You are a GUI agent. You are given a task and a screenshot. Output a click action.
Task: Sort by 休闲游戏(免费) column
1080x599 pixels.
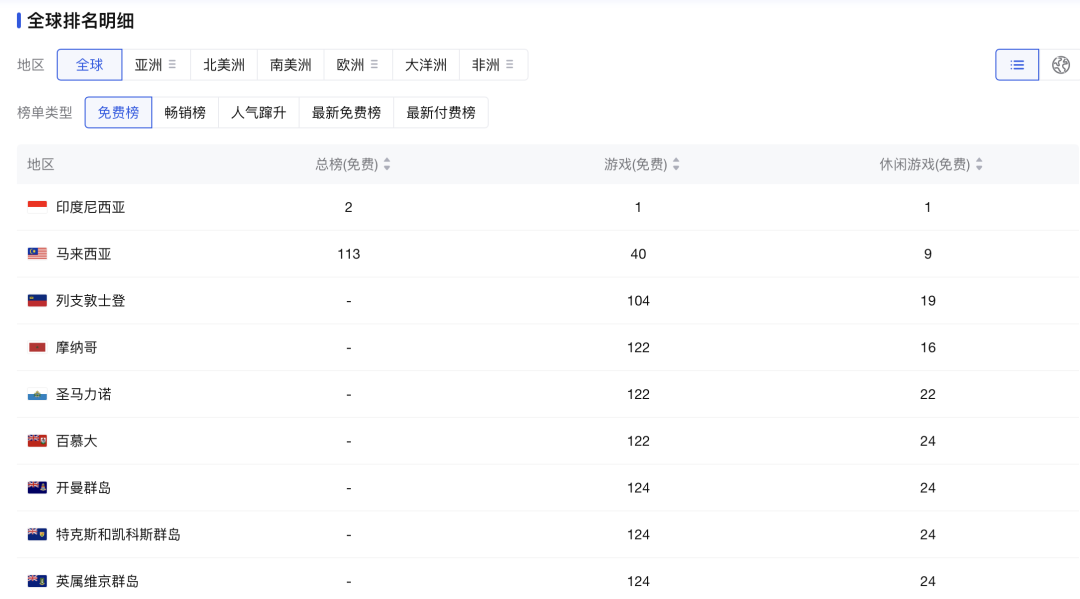[979, 165]
